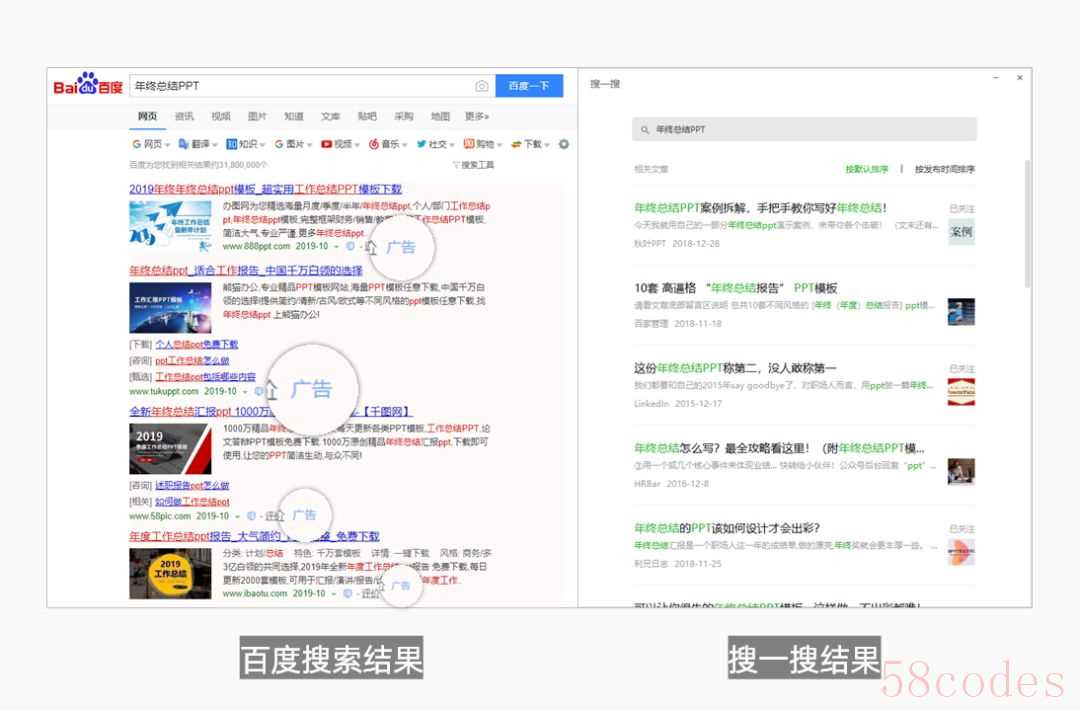
Task: Click the thumbnail of the LinkedIn article
Action: click(961, 392)
